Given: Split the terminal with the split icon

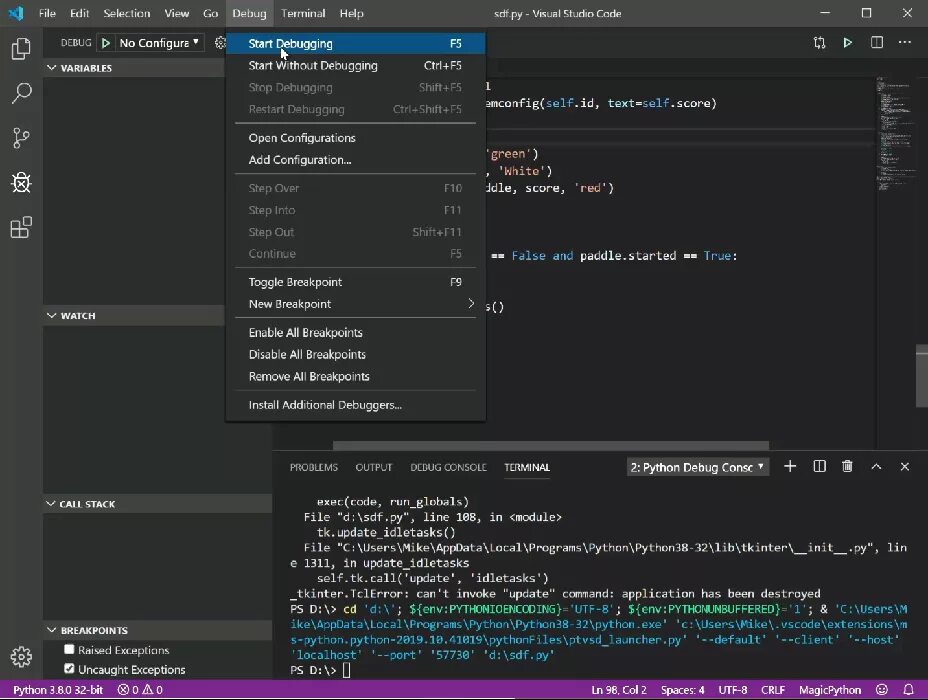Looking at the screenshot, I should coord(818,466).
